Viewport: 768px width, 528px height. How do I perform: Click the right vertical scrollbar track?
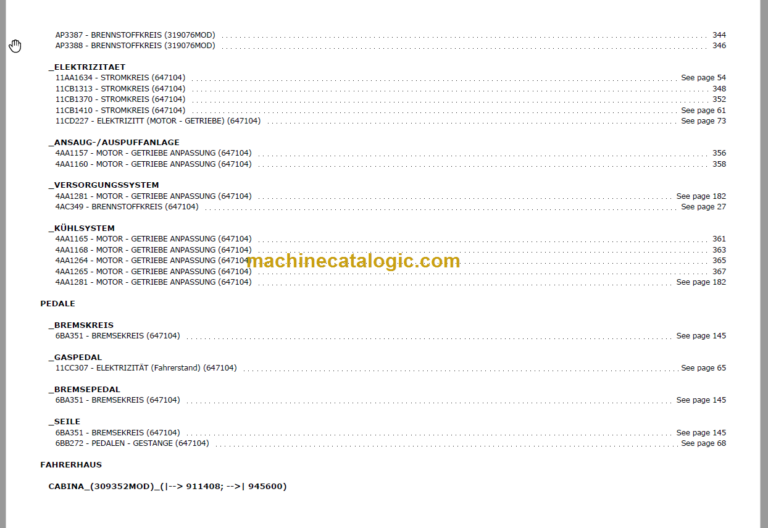coord(764,264)
